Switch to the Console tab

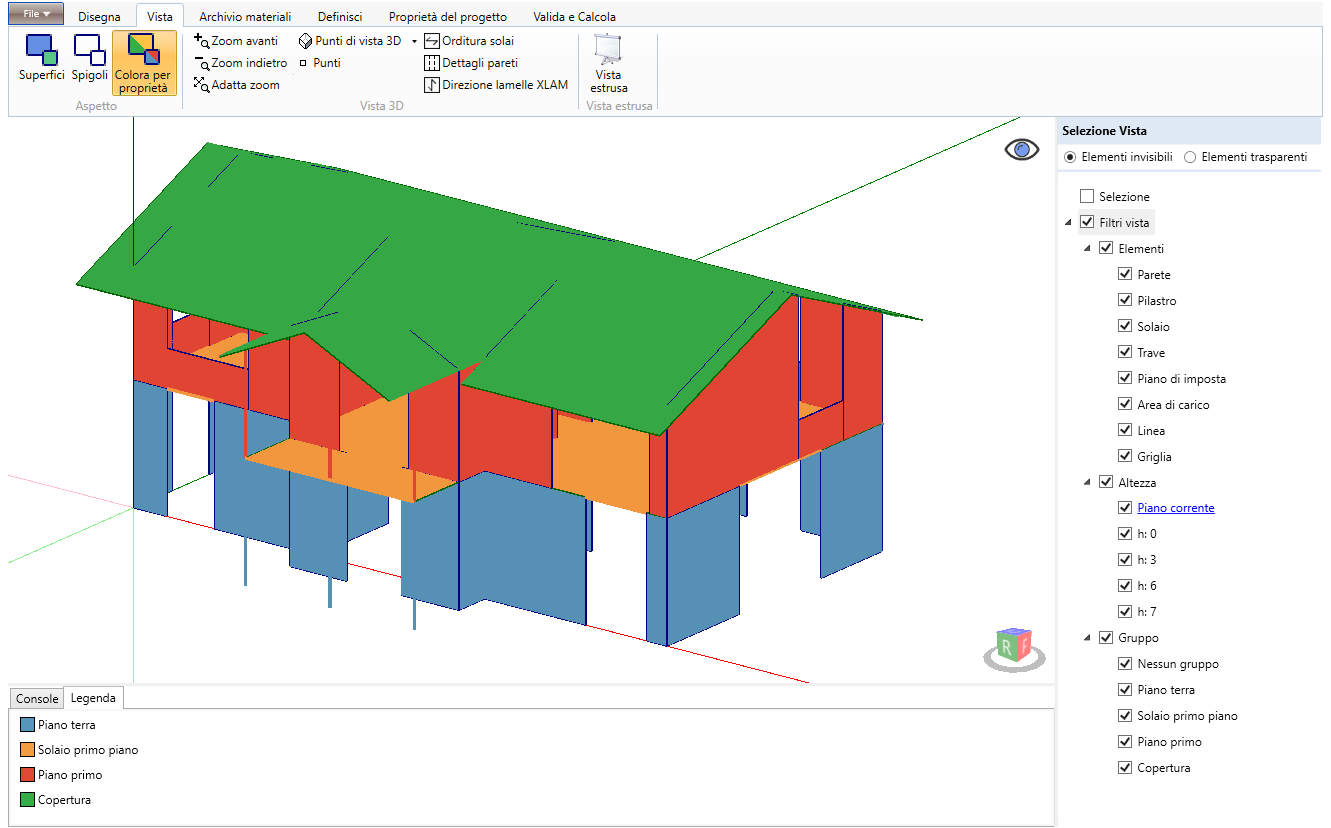(x=37, y=698)
